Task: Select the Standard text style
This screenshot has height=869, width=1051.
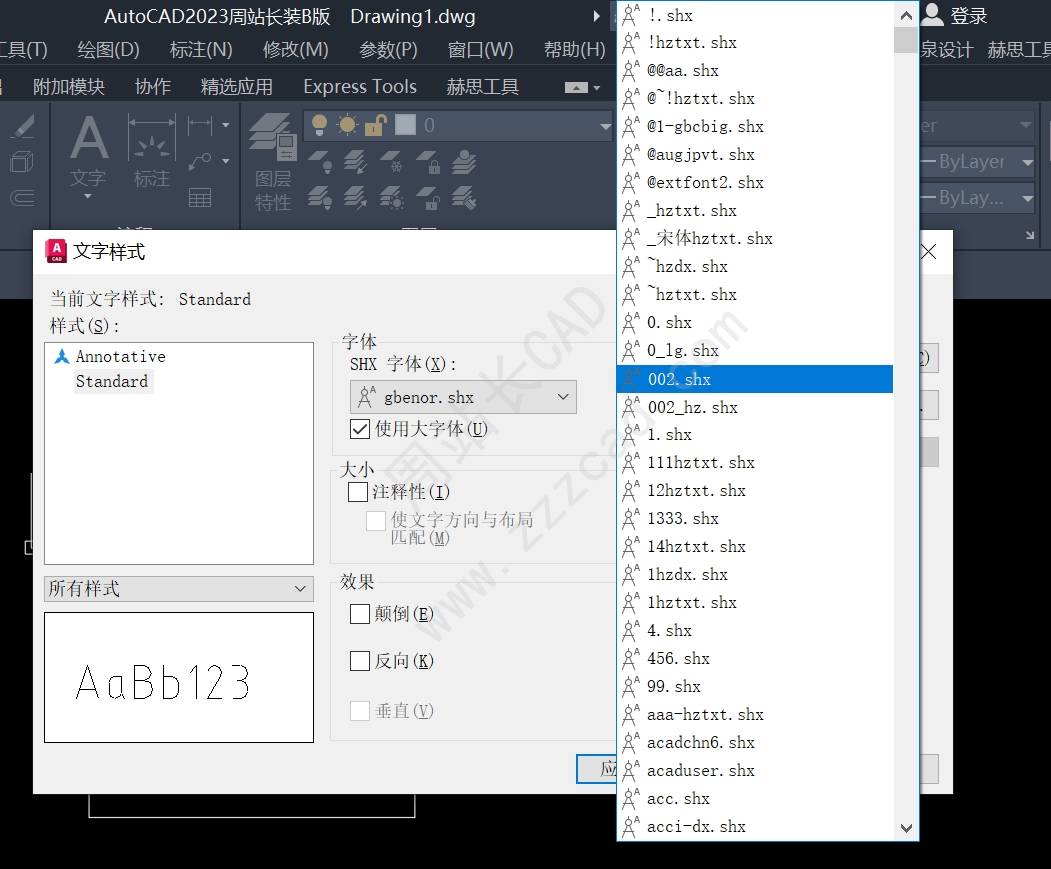Action: pyautogui.click(x=112, y=382)
